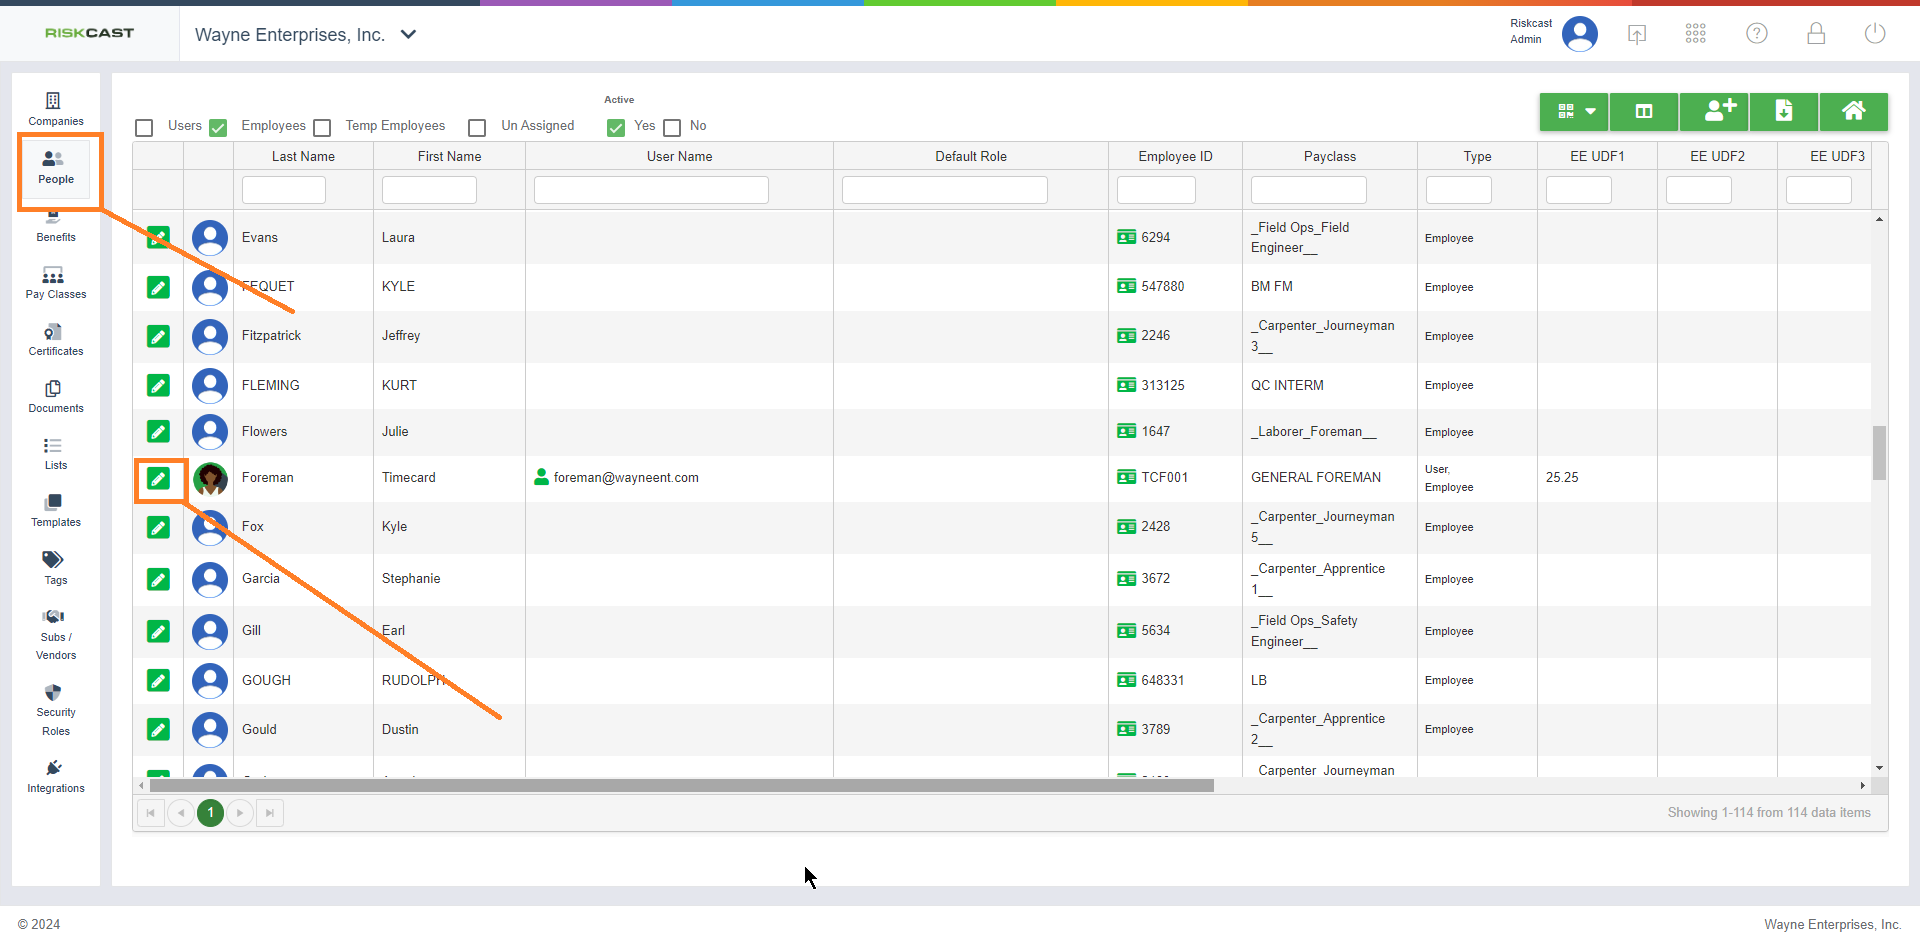
Task: Open the grid view options dropdown
Action: coord(1575,111)
